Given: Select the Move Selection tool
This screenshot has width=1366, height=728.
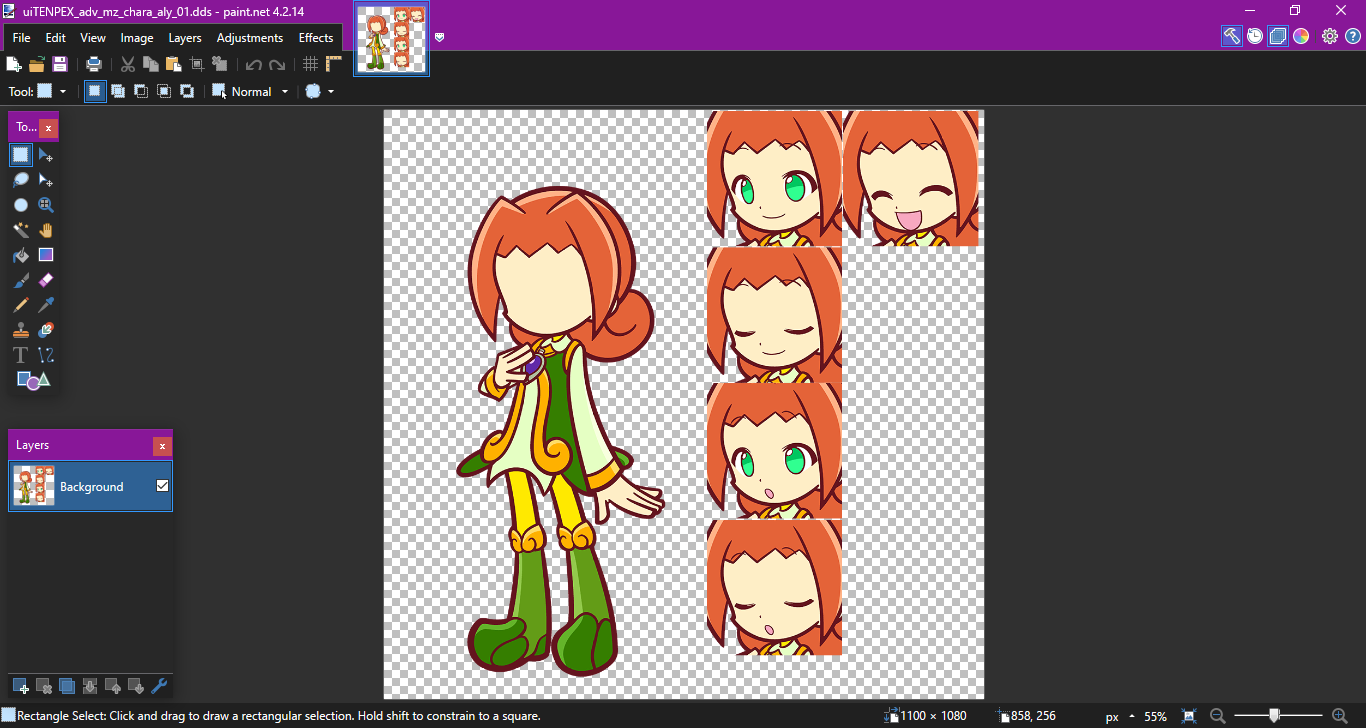Looking at the screenshot, I should [x=46, y=180].
